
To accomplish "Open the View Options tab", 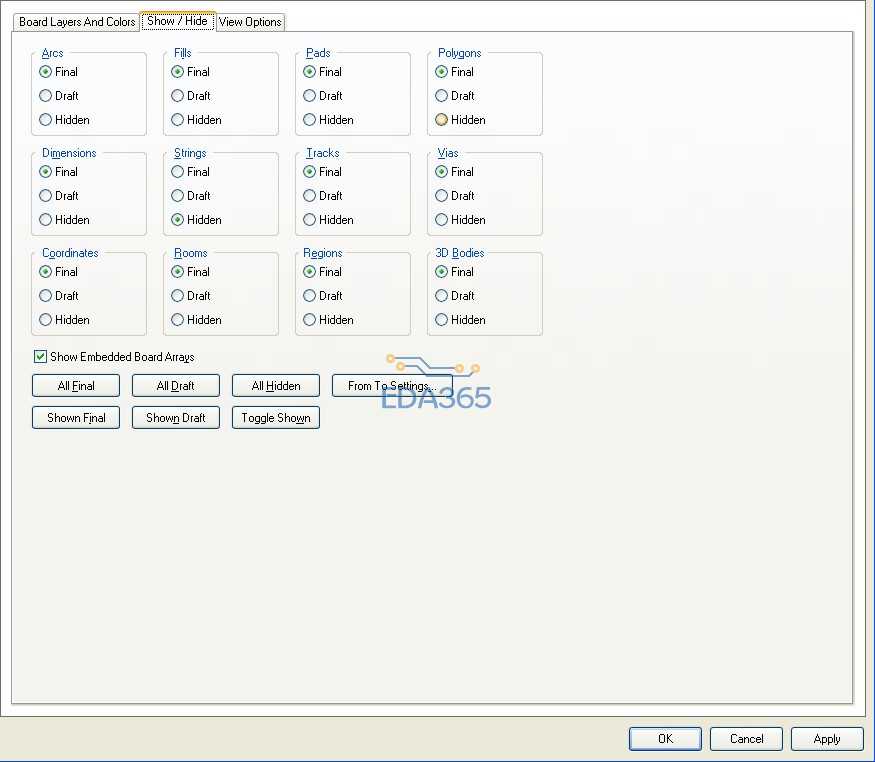I will [250, 22].
